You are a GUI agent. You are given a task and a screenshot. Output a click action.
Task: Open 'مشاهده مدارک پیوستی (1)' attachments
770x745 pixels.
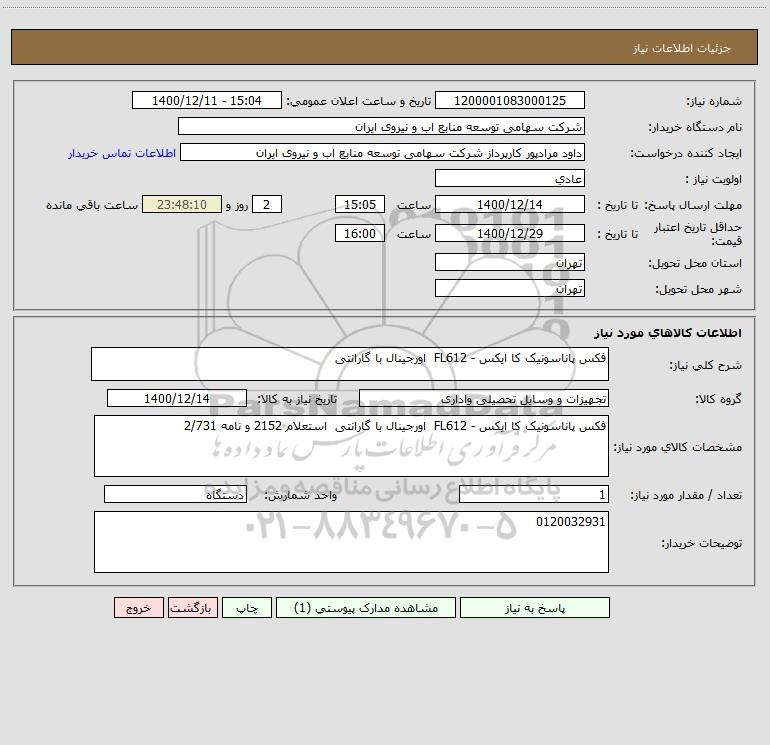366,607
